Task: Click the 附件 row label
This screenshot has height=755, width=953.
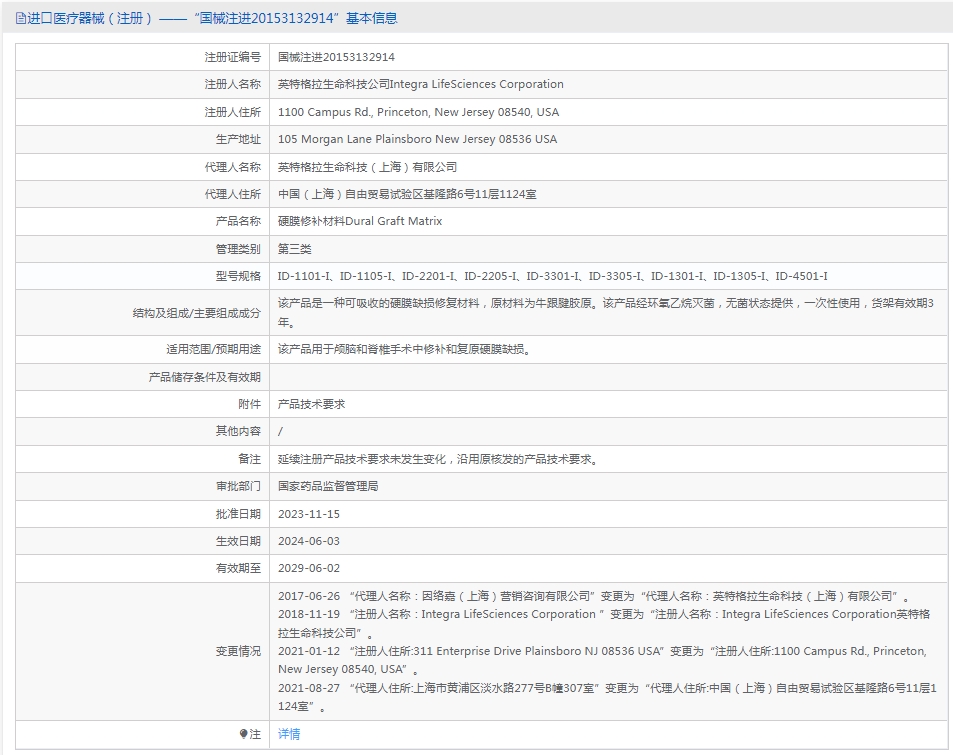Action: coord(249,404)
